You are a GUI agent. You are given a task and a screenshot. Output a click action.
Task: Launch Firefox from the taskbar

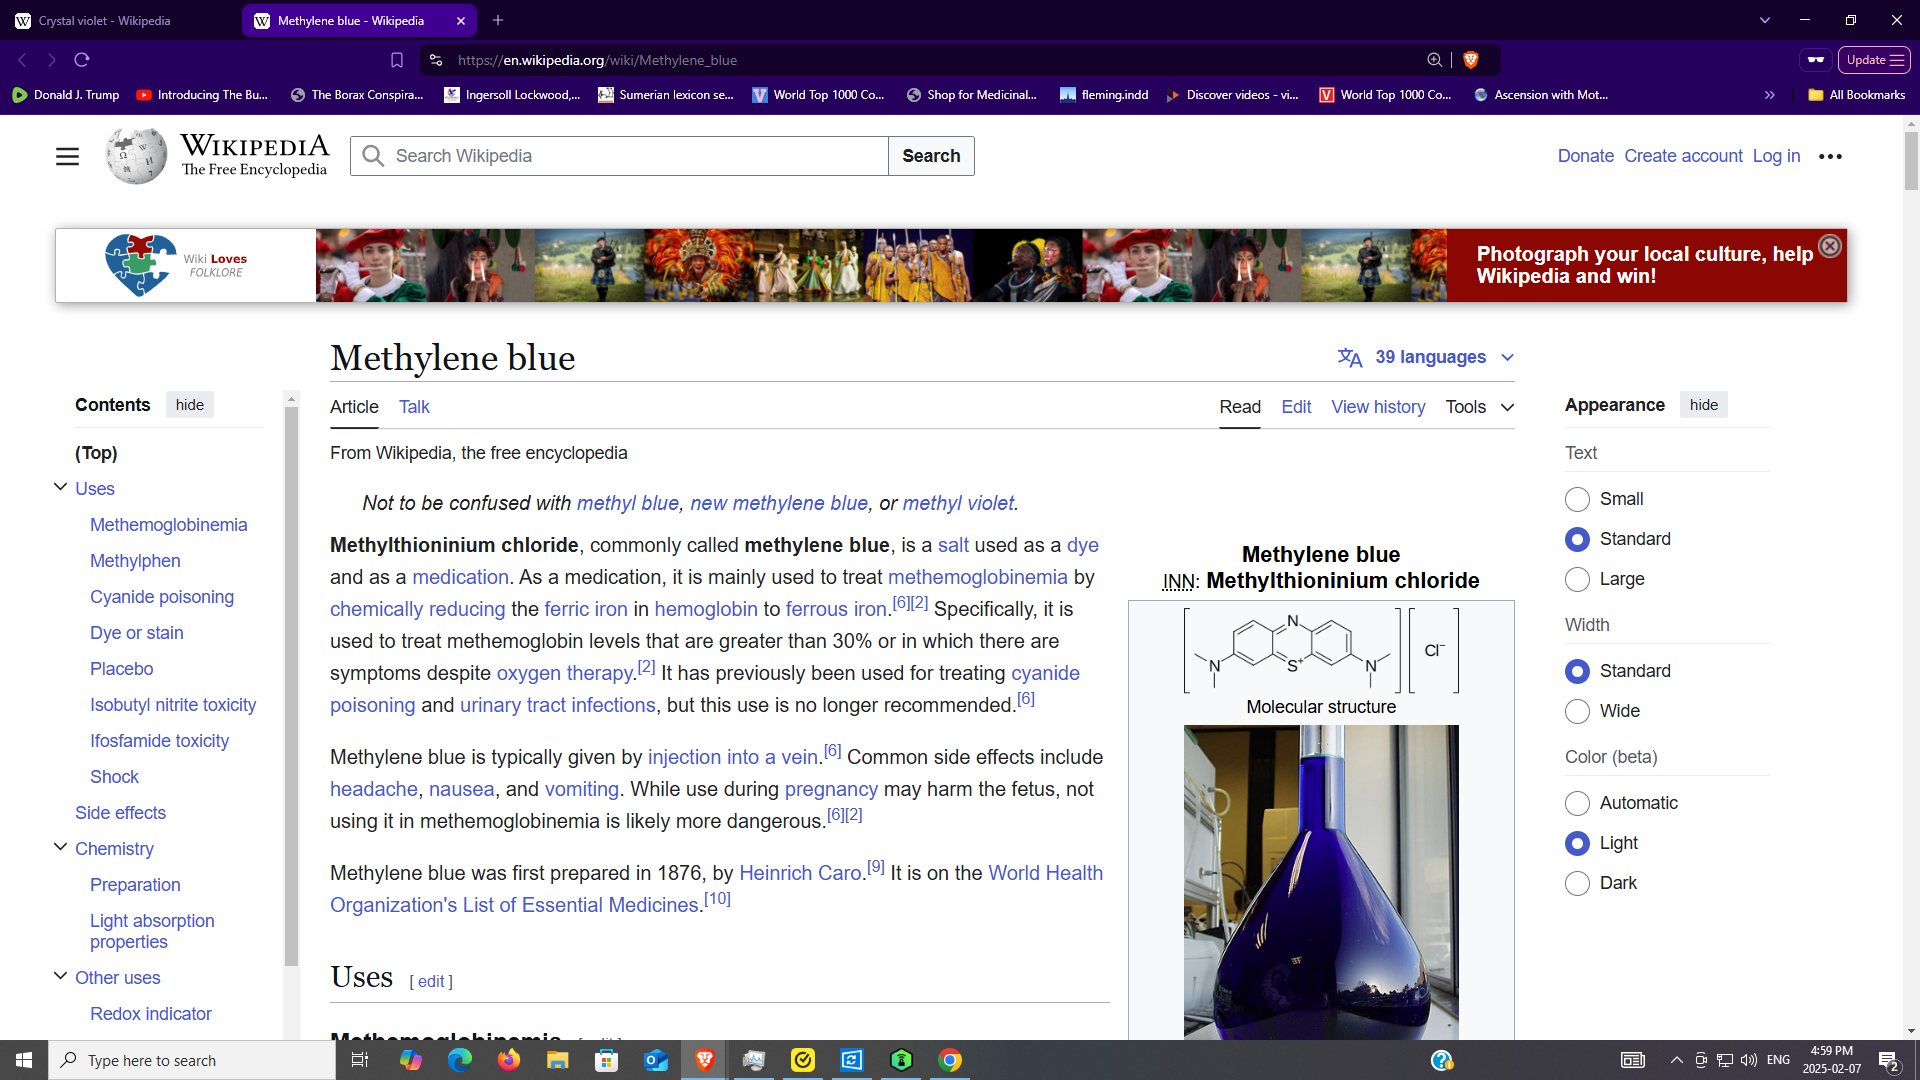coord(509,1060)
